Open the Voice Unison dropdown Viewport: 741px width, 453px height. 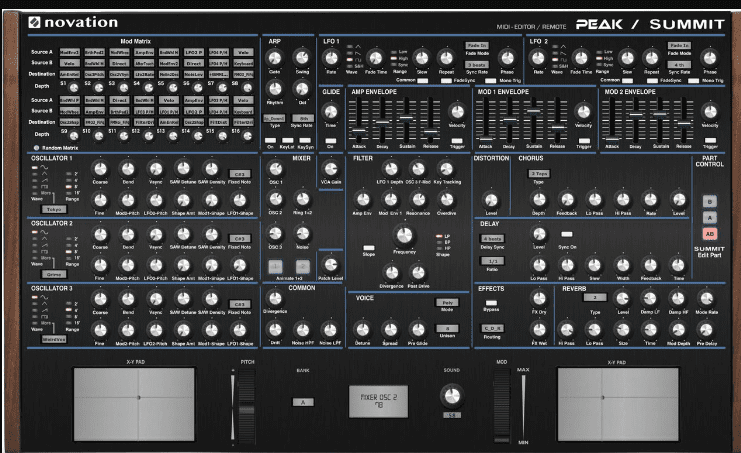click(447, 328)
